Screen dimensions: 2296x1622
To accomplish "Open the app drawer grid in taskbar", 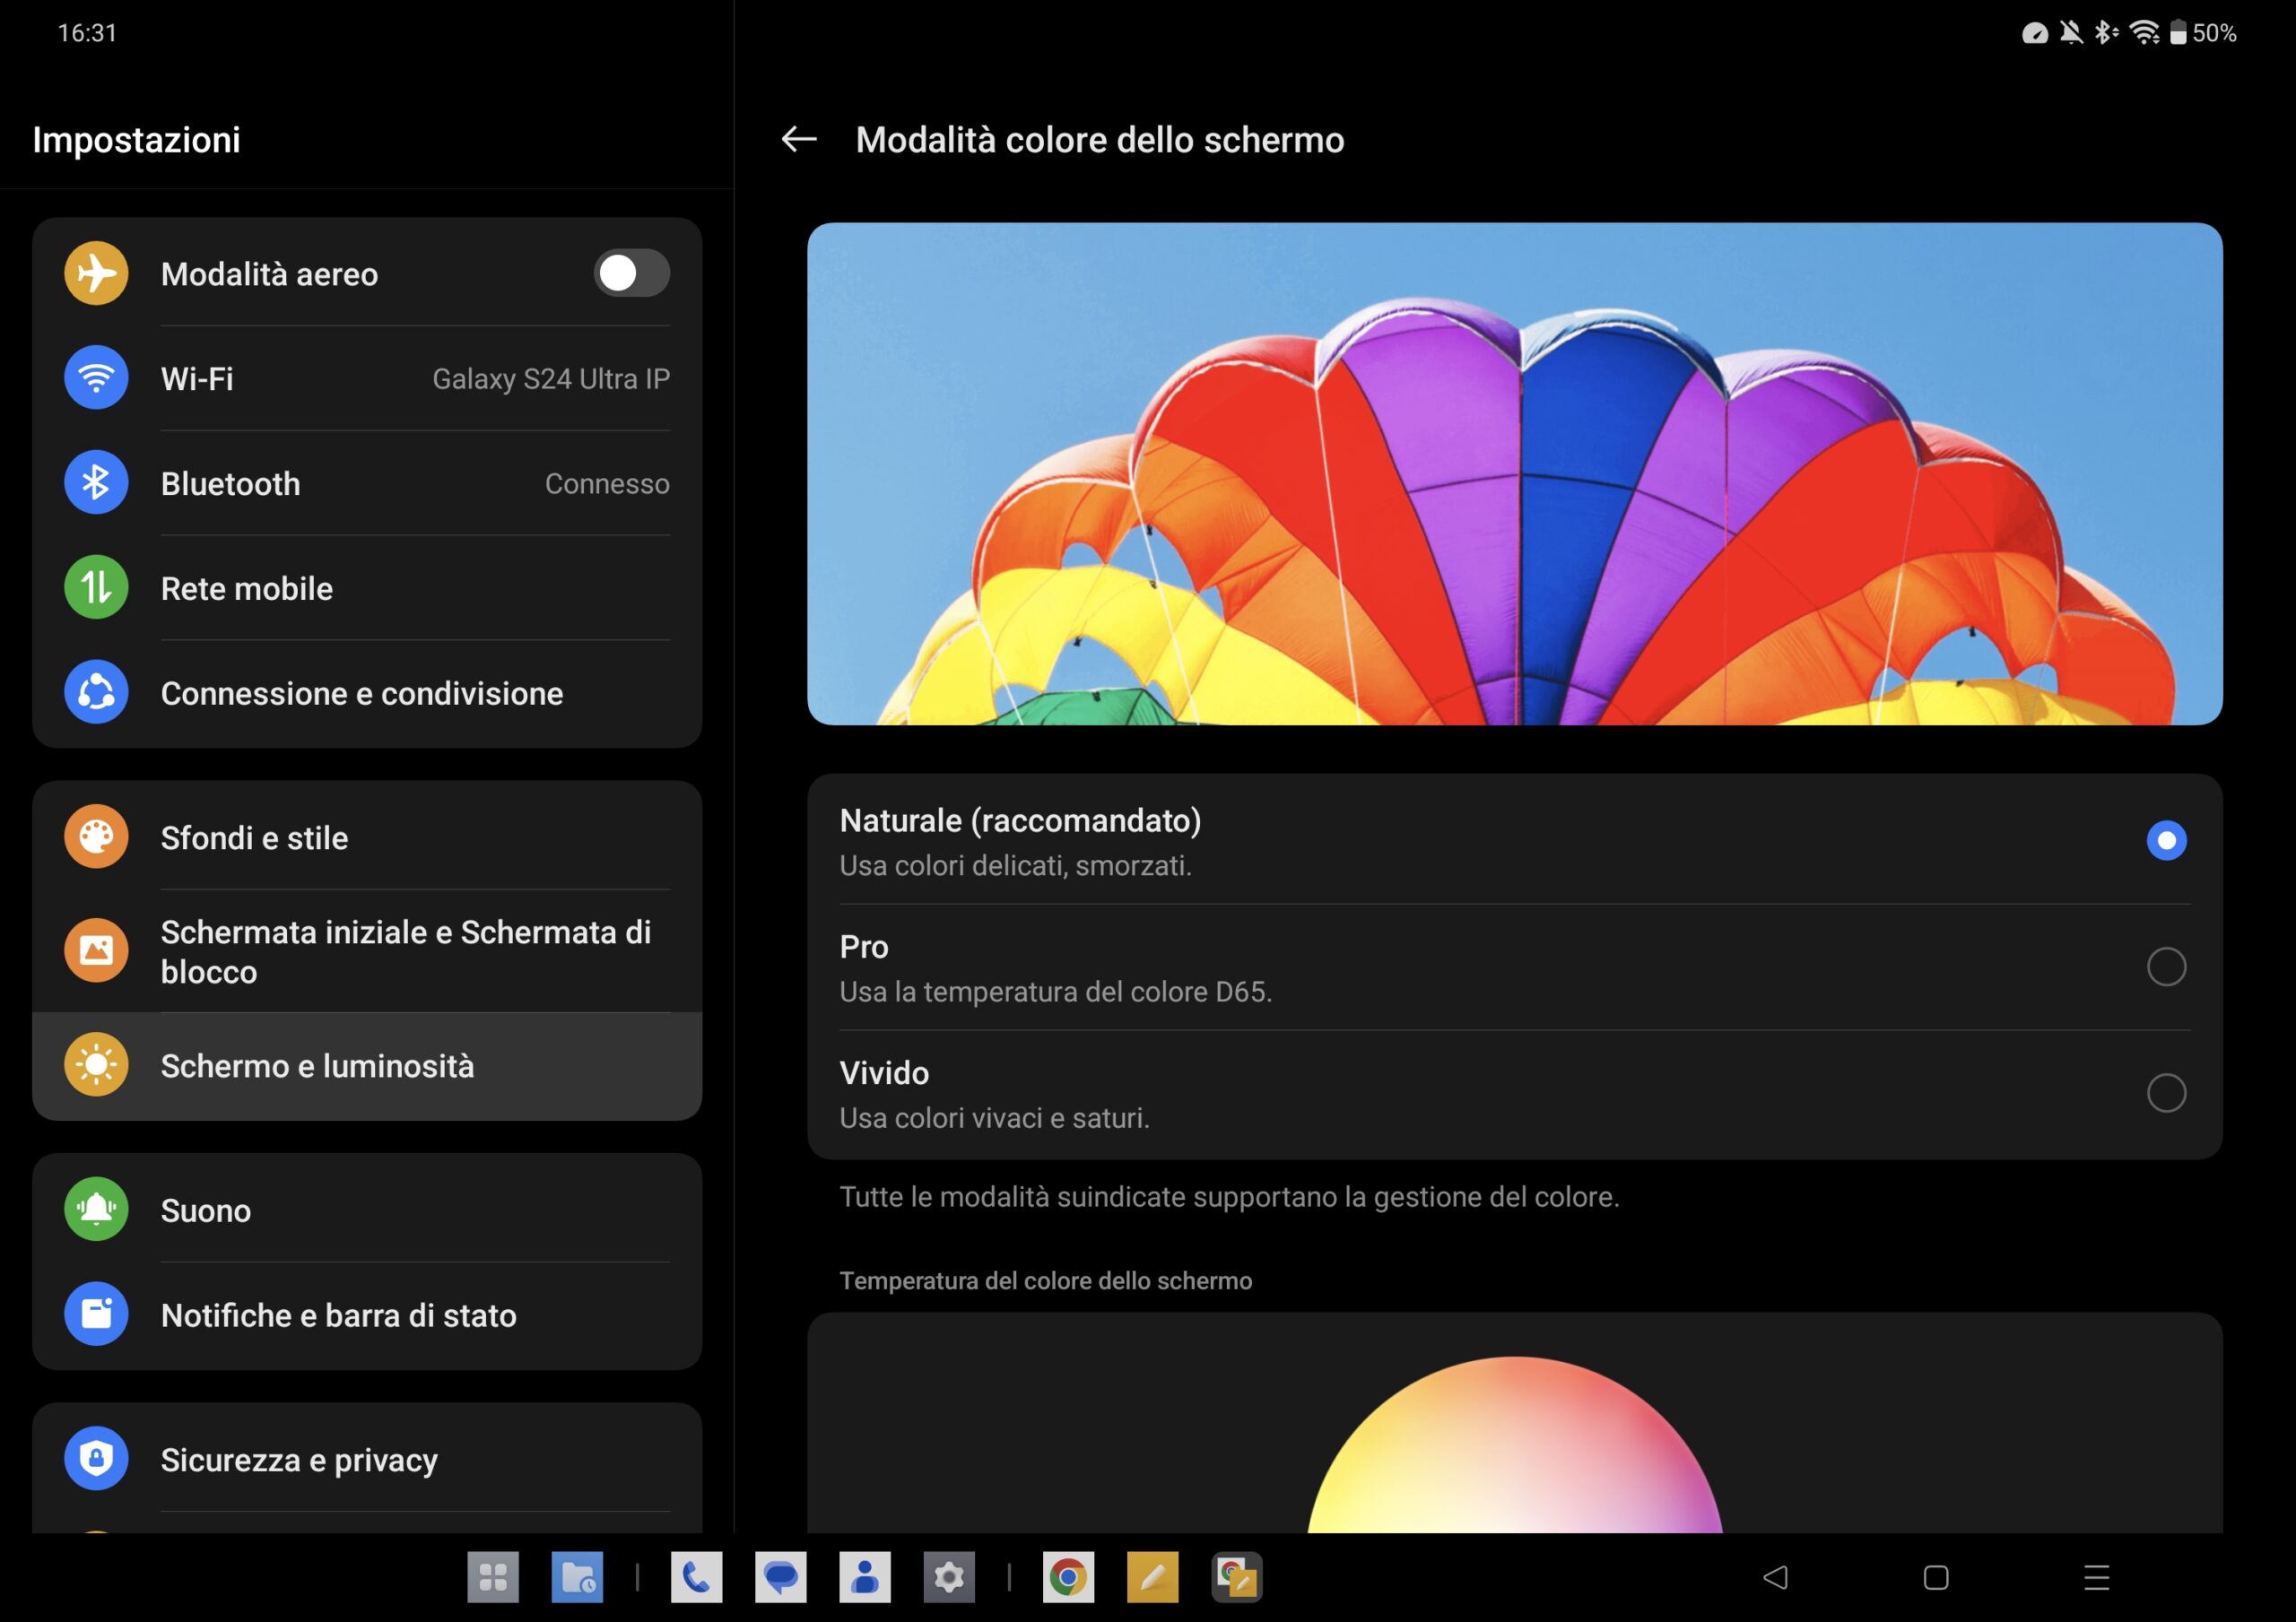I will click(493, 1577).
